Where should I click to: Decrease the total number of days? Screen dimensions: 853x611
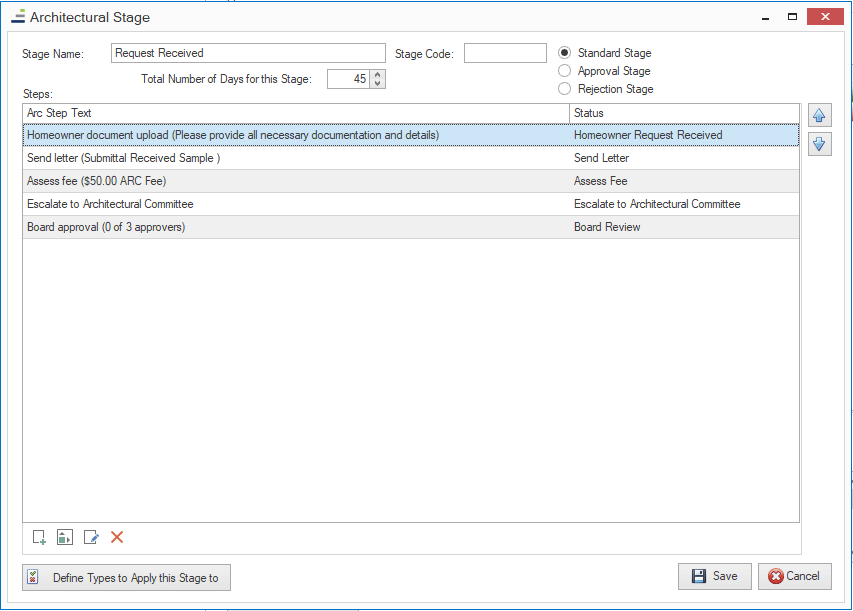(378, 83)
